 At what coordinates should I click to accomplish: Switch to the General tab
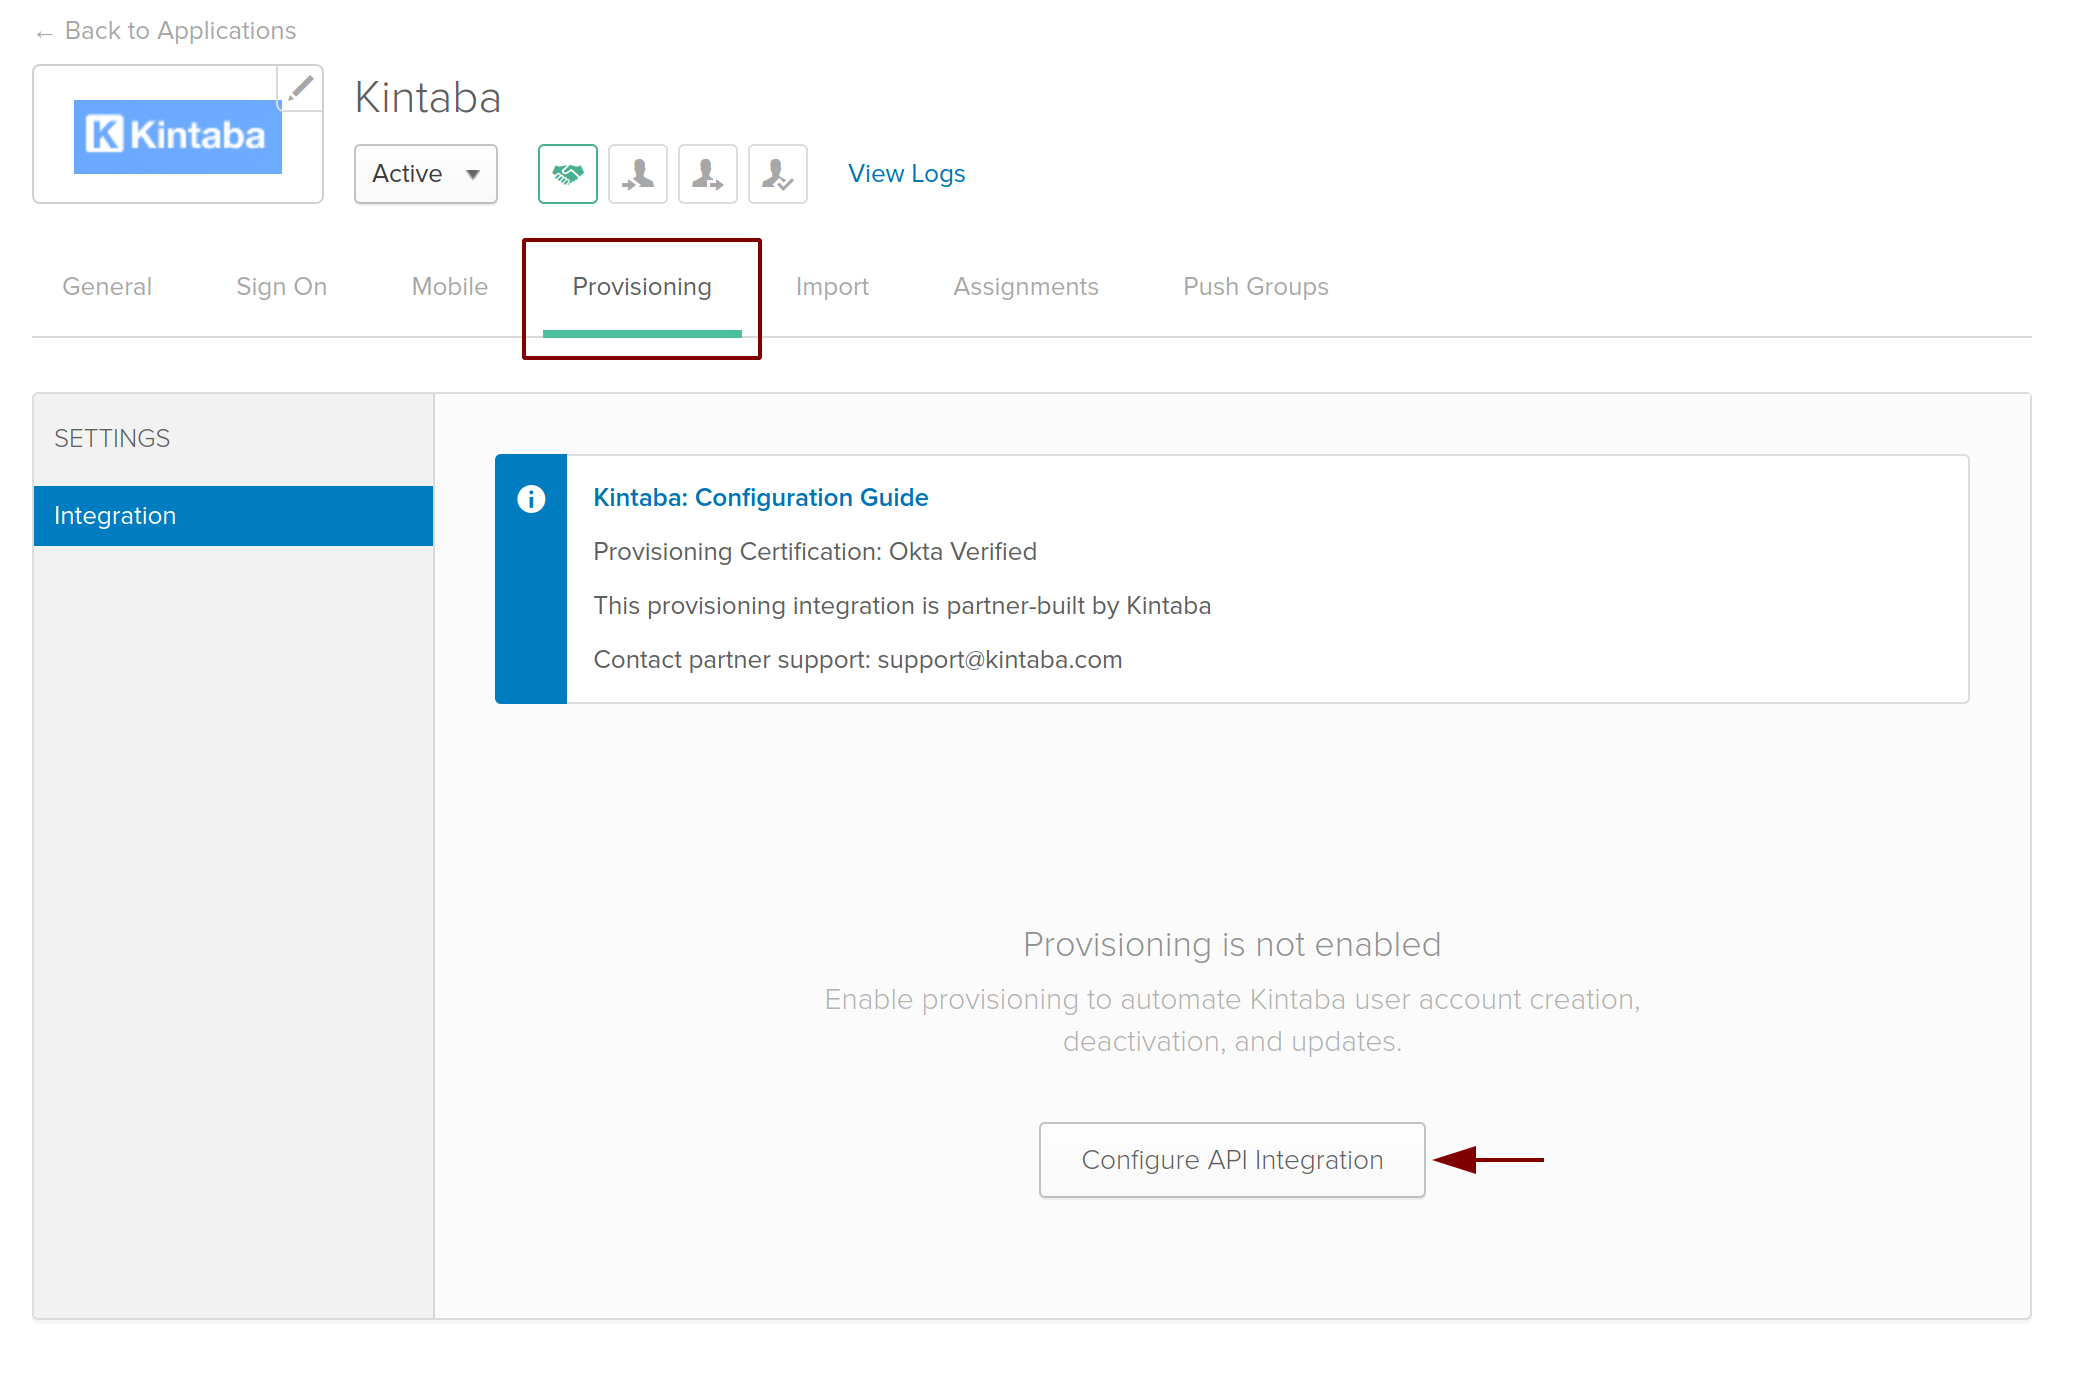click(x=107, y=287)
